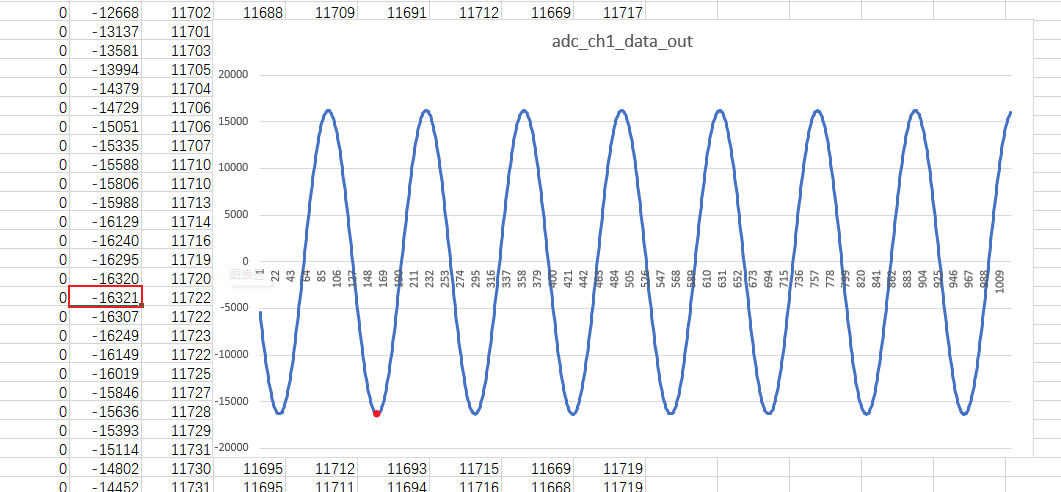The height and width of the screenshot is (492, 1061).
Task: Click the 20000 label on the vertical axis
Action: 232,74
